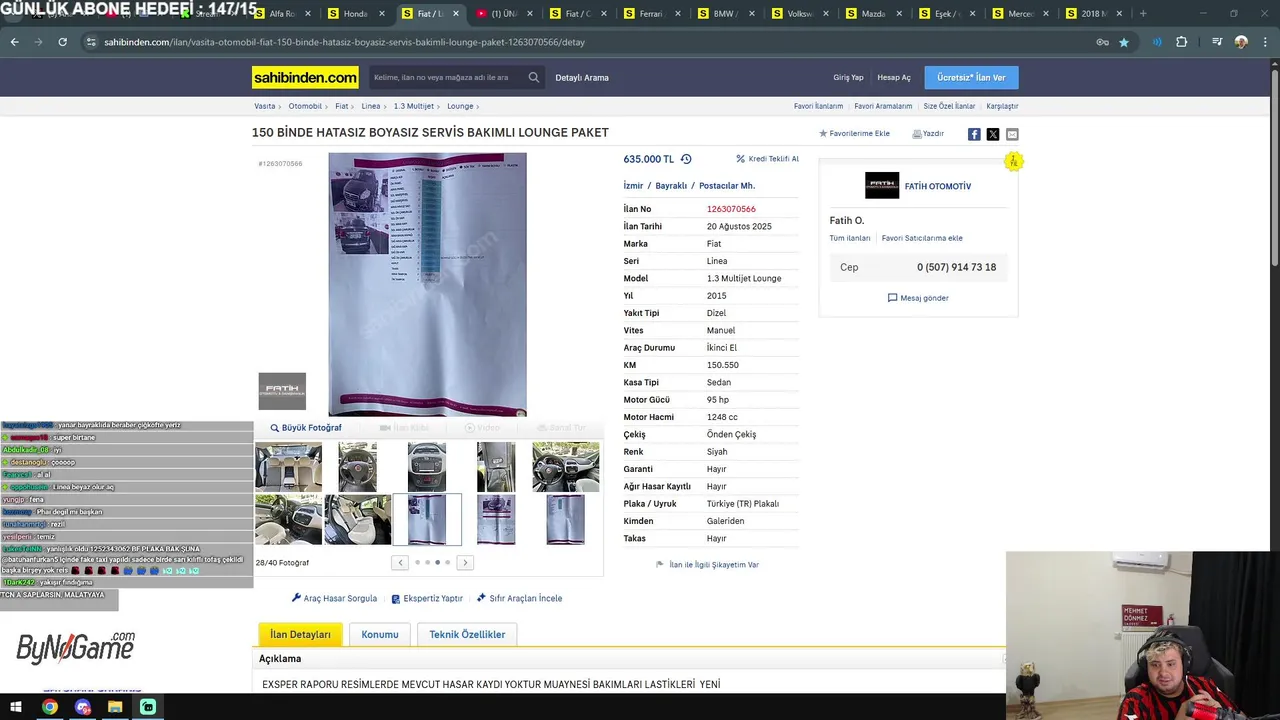The height and width of the screenshot is (720, 1280).
Task: Open Teknik Özellikler tab
Action: click(x=467, y=635)
